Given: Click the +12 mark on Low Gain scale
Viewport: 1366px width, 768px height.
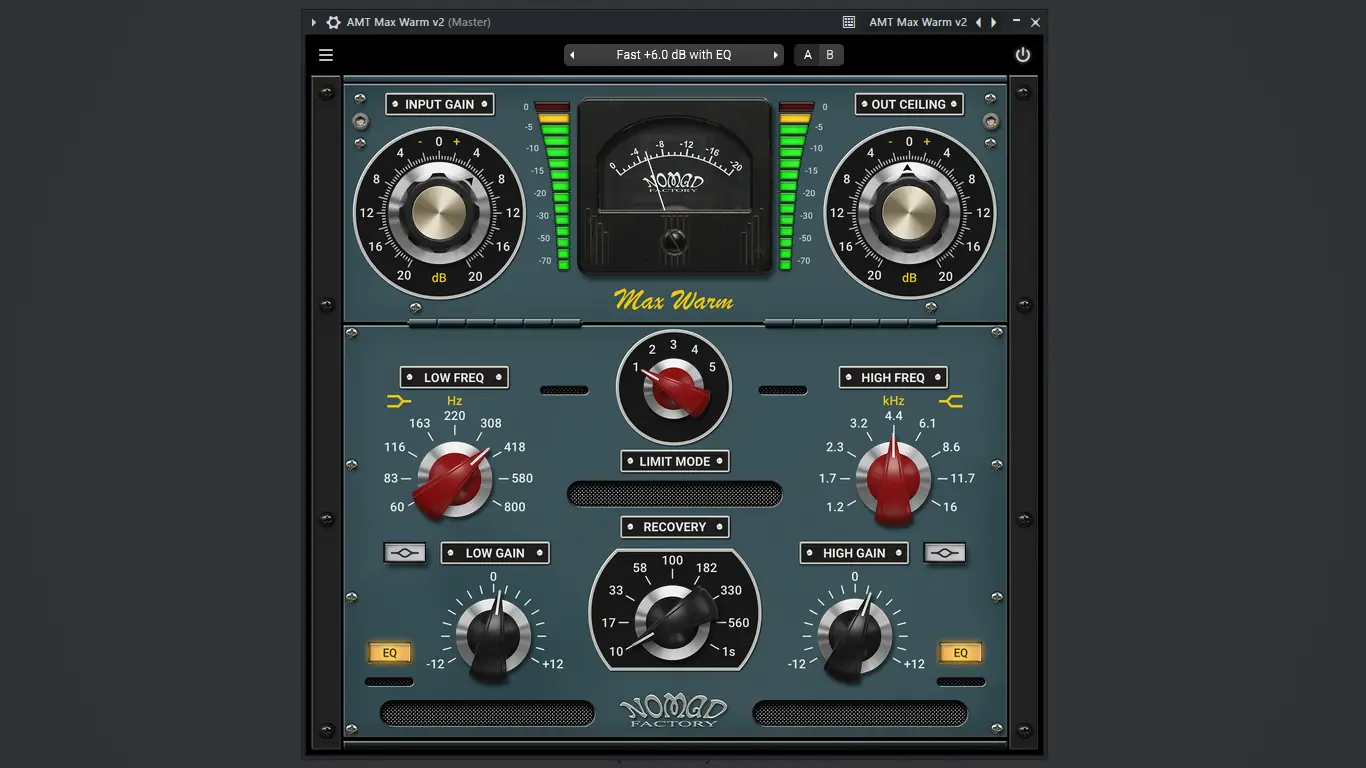Looking at the screenshot, I should click(x=553, y=664).
